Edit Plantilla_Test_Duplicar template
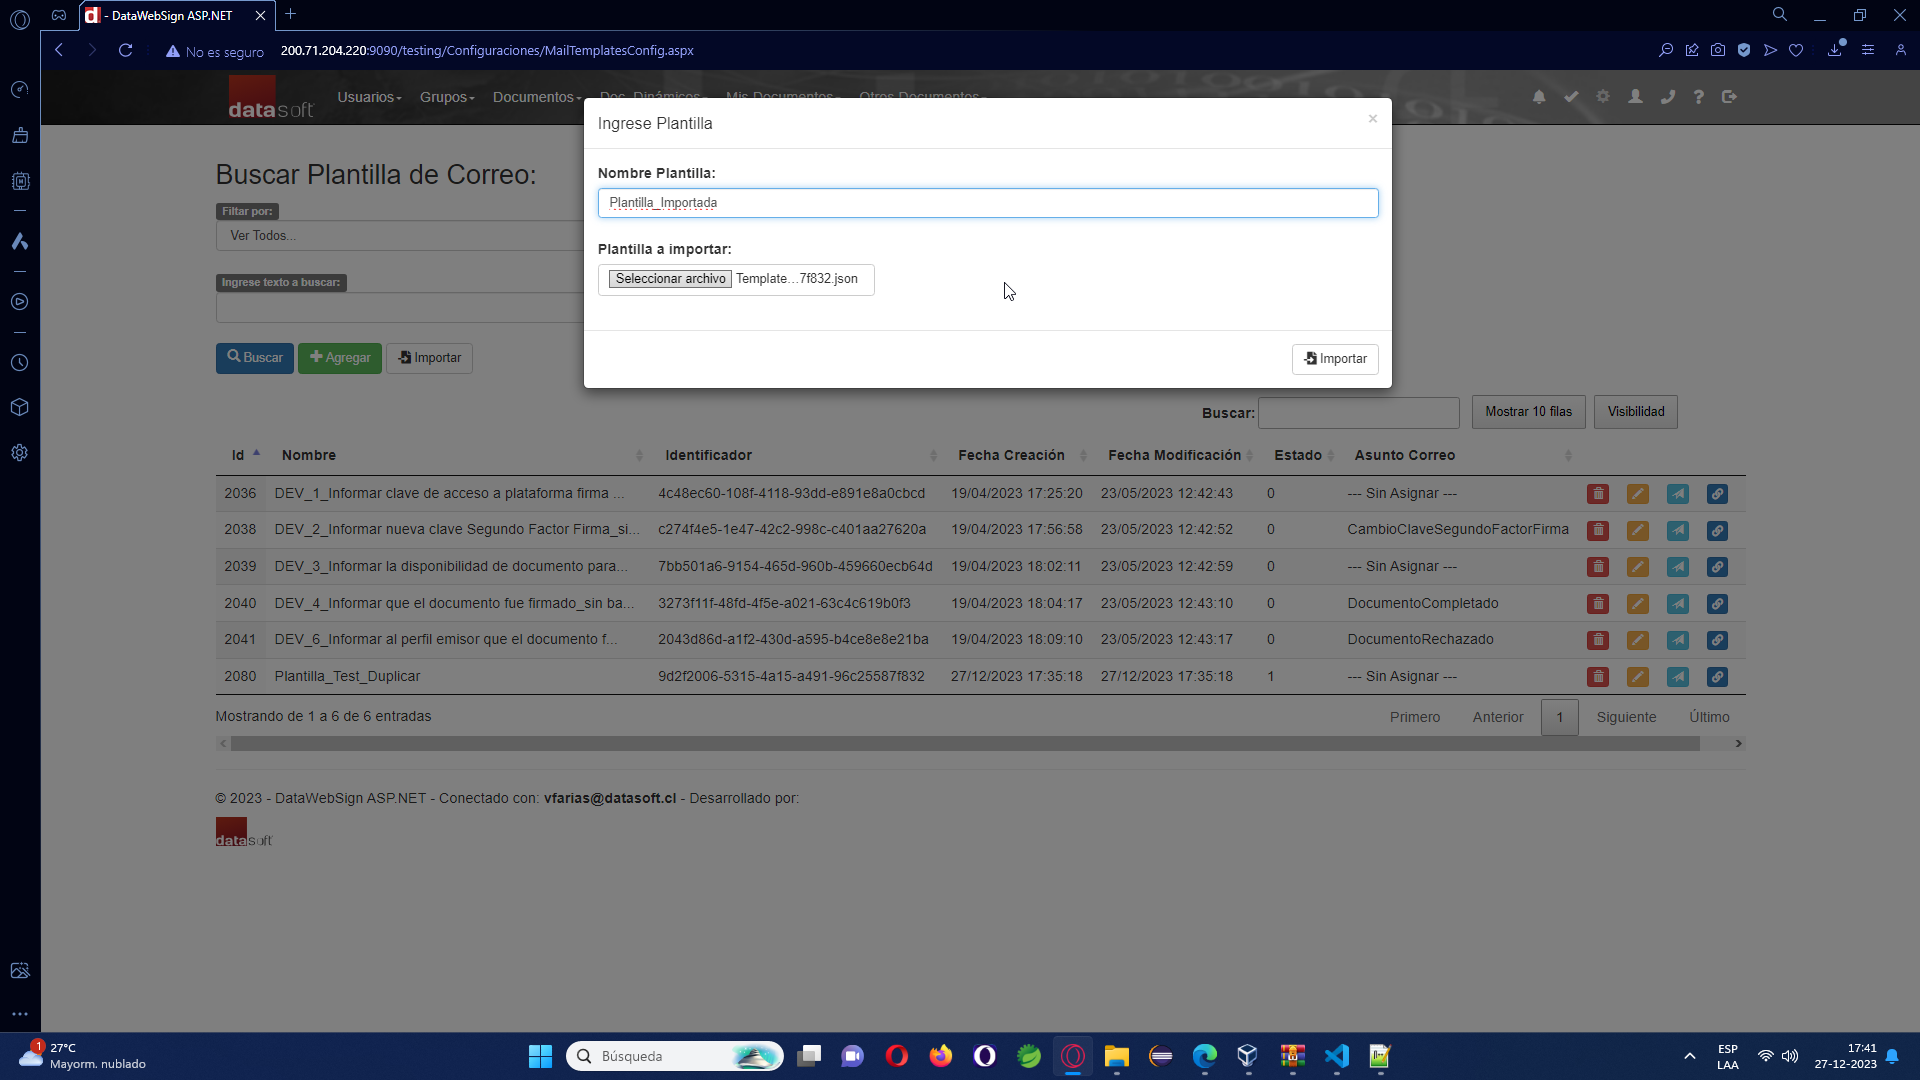1920x1080 pixels. pyautogui.click(x=1638, y=677)
